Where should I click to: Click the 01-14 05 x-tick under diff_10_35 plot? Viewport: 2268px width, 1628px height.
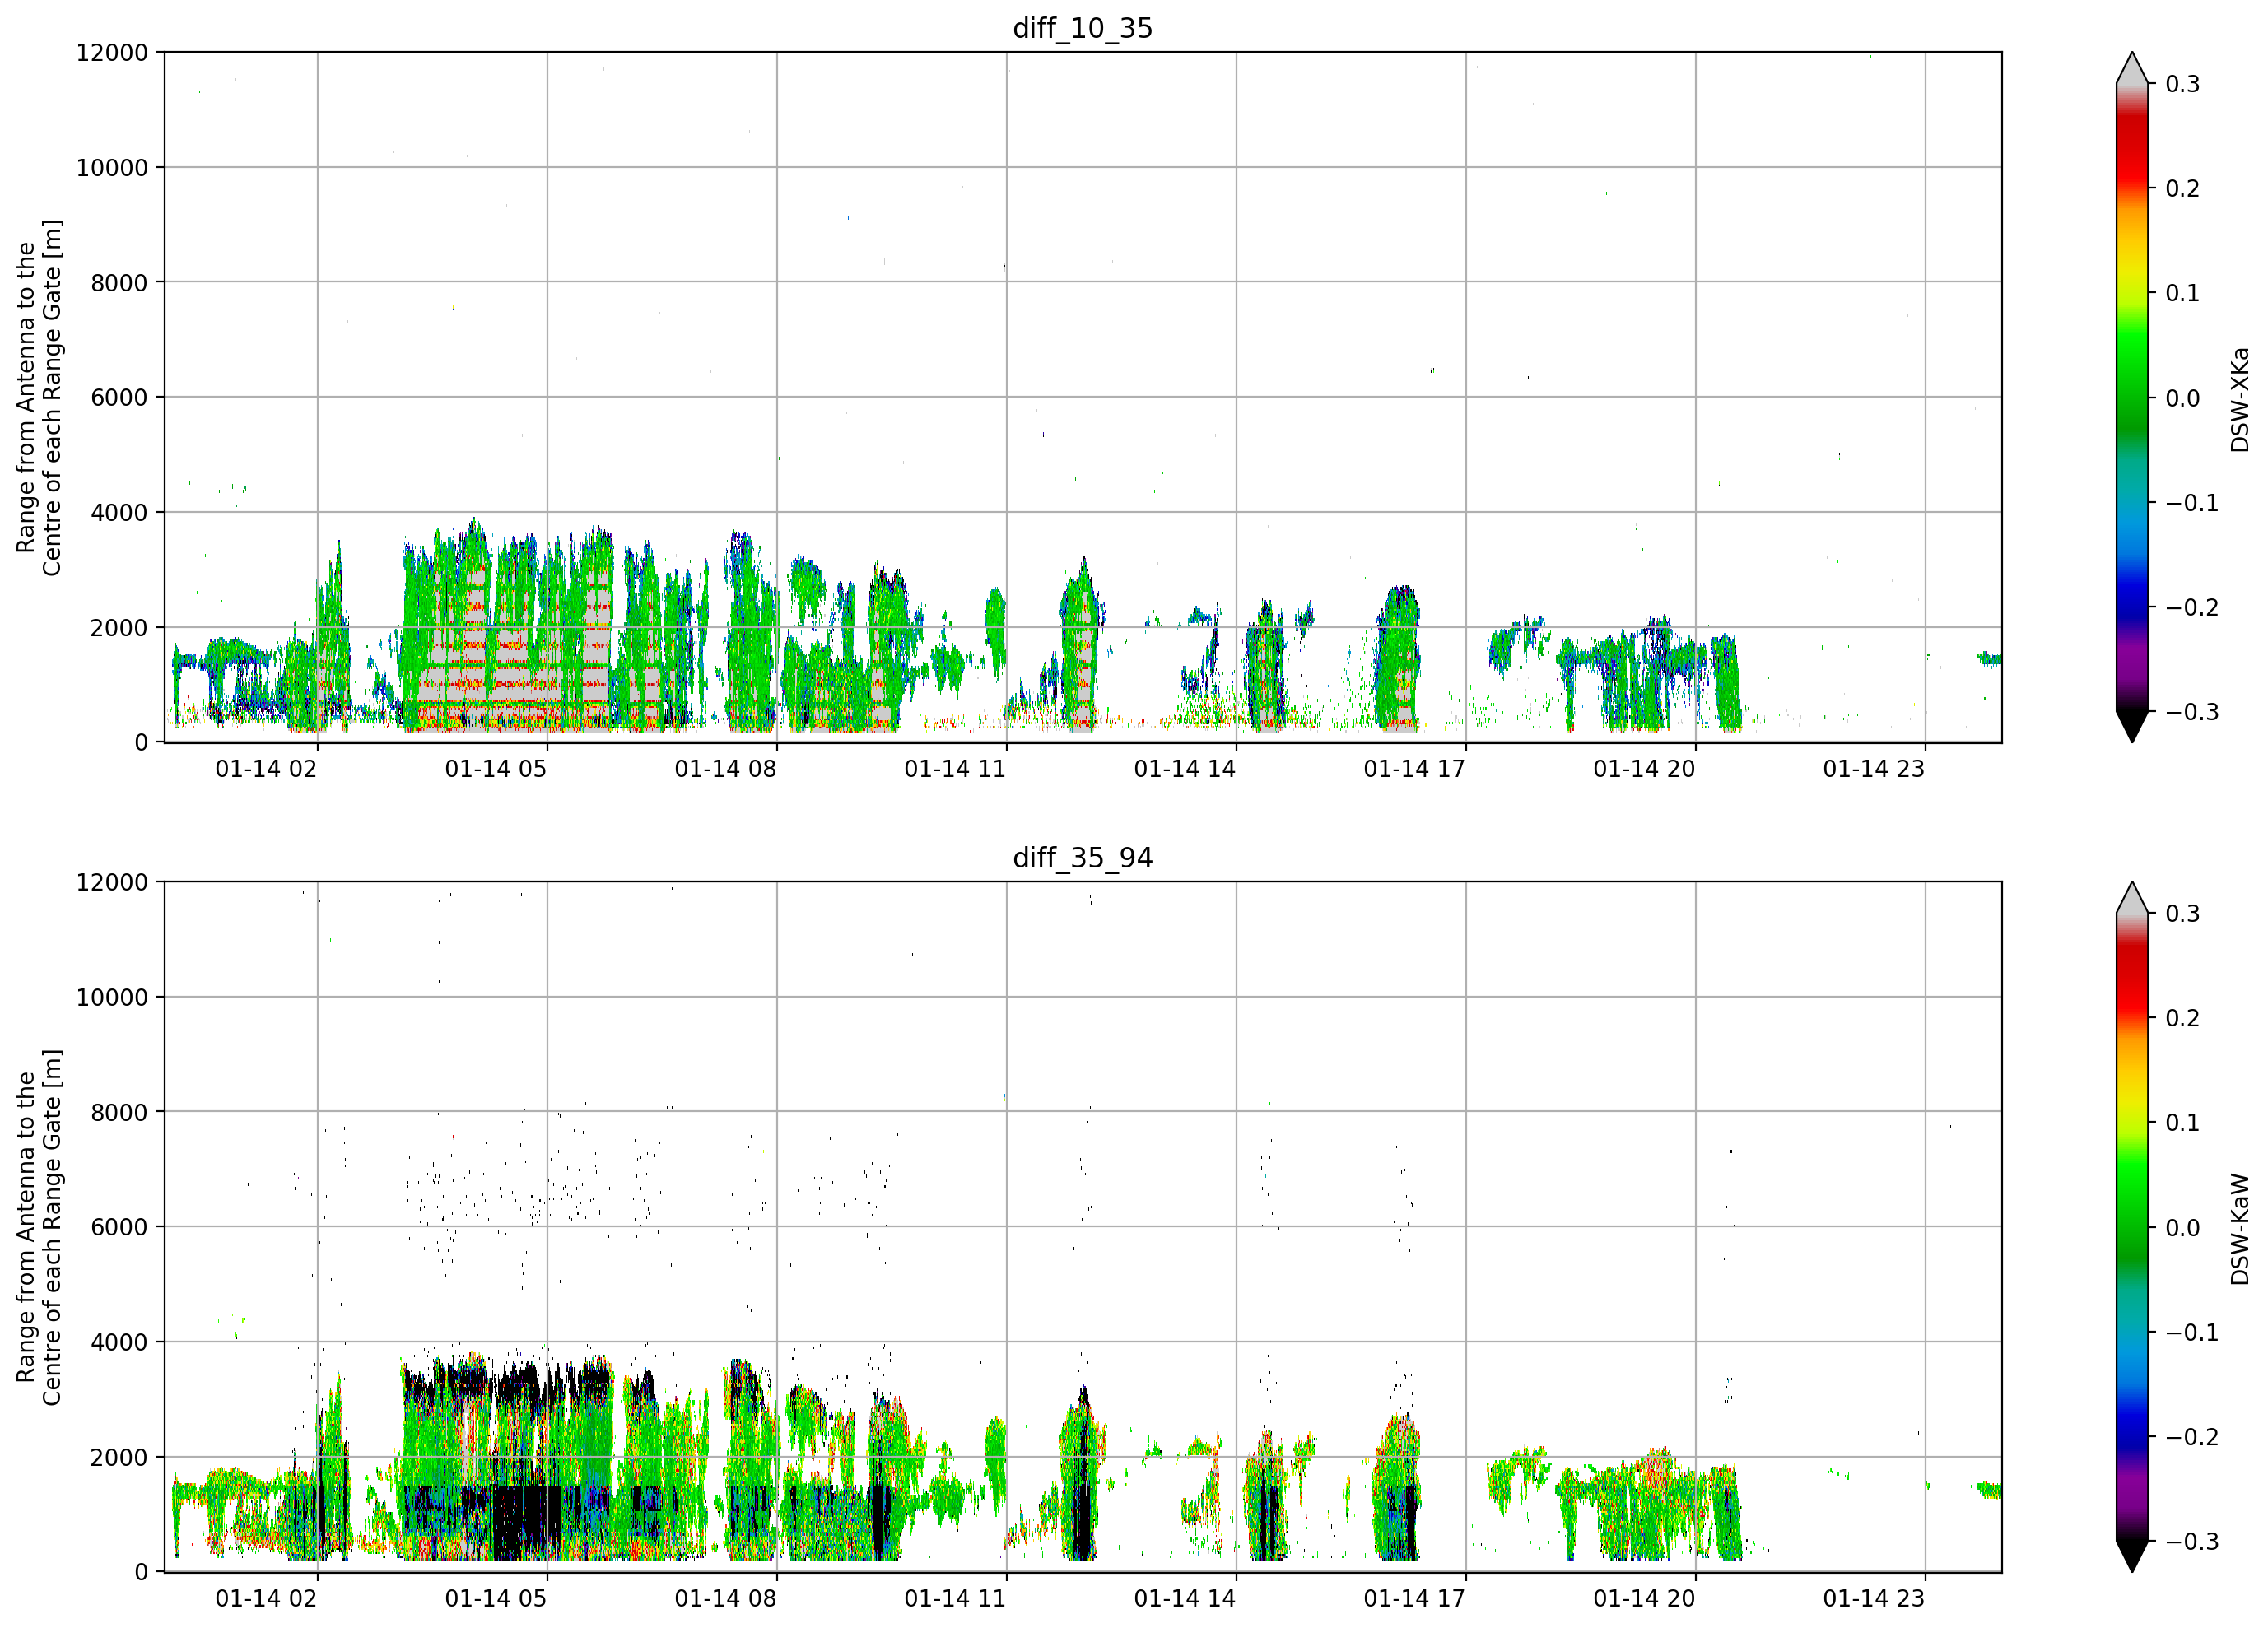[496, 769]
